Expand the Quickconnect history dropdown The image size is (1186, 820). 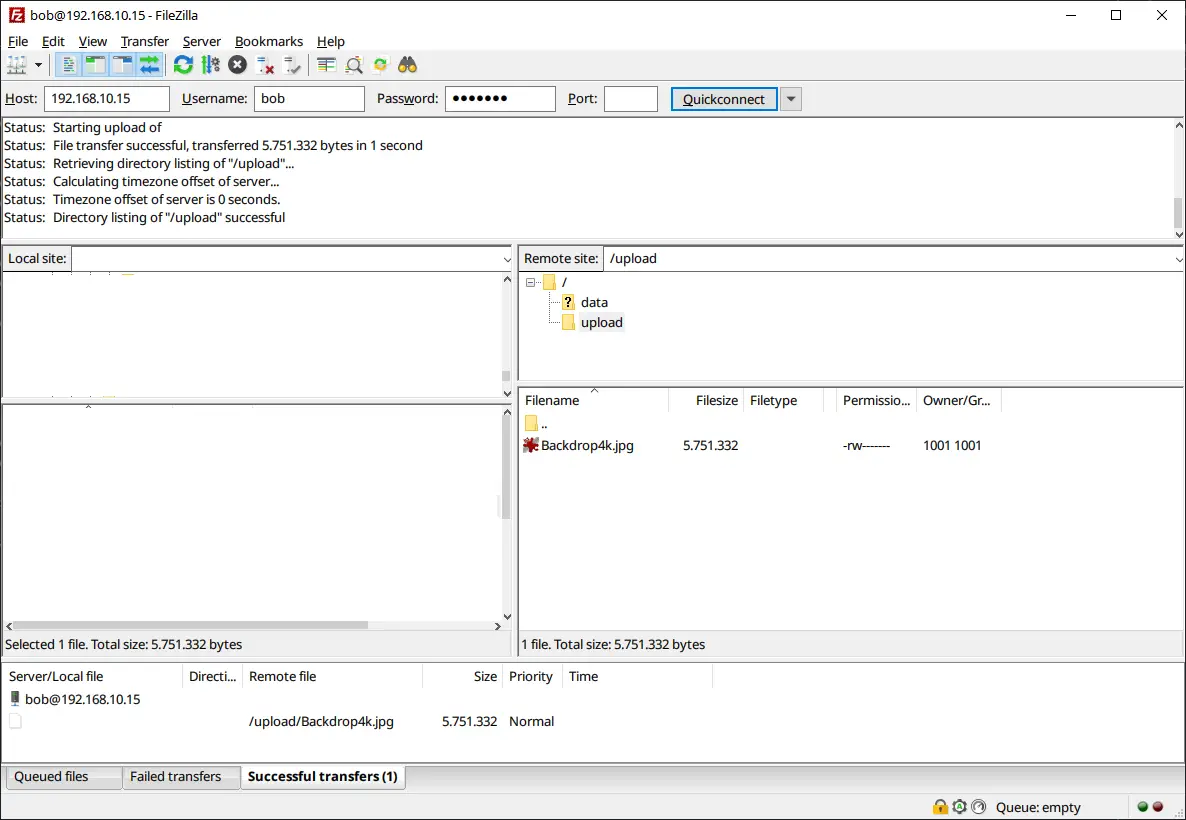coord(791,98)
